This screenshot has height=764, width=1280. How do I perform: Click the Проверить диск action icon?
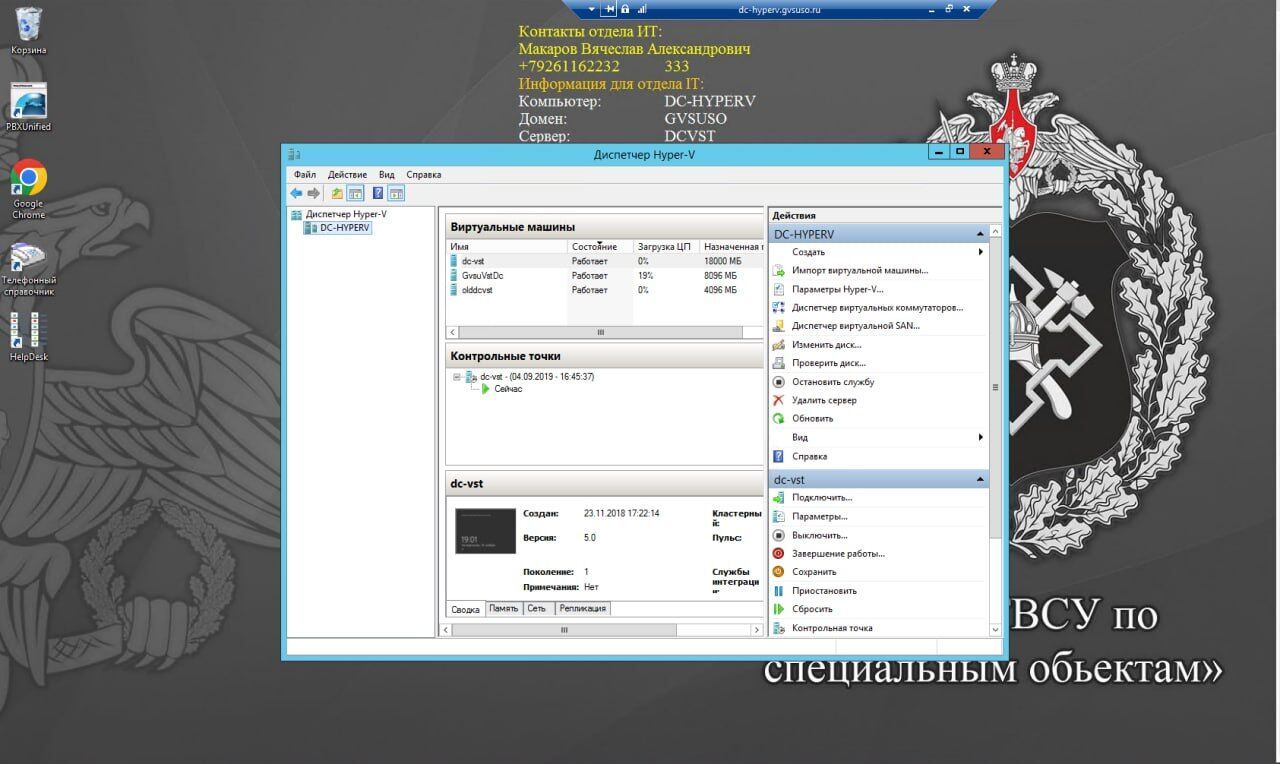point(779,363)
